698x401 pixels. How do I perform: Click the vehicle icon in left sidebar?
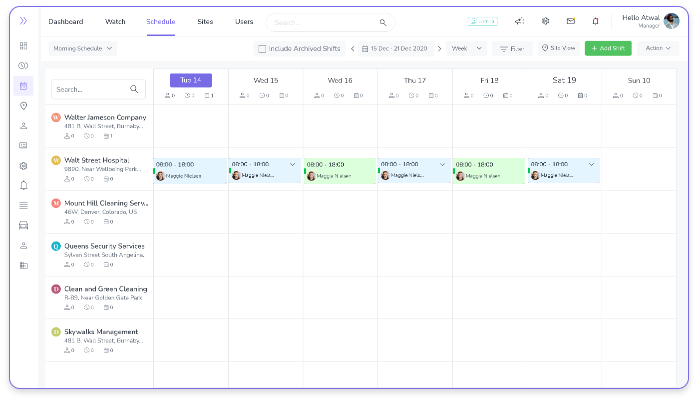(x=23, y=225)
